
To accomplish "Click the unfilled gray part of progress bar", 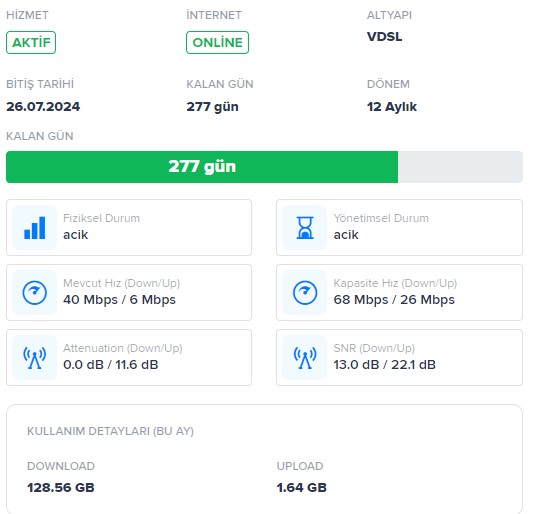I will 460,167.
